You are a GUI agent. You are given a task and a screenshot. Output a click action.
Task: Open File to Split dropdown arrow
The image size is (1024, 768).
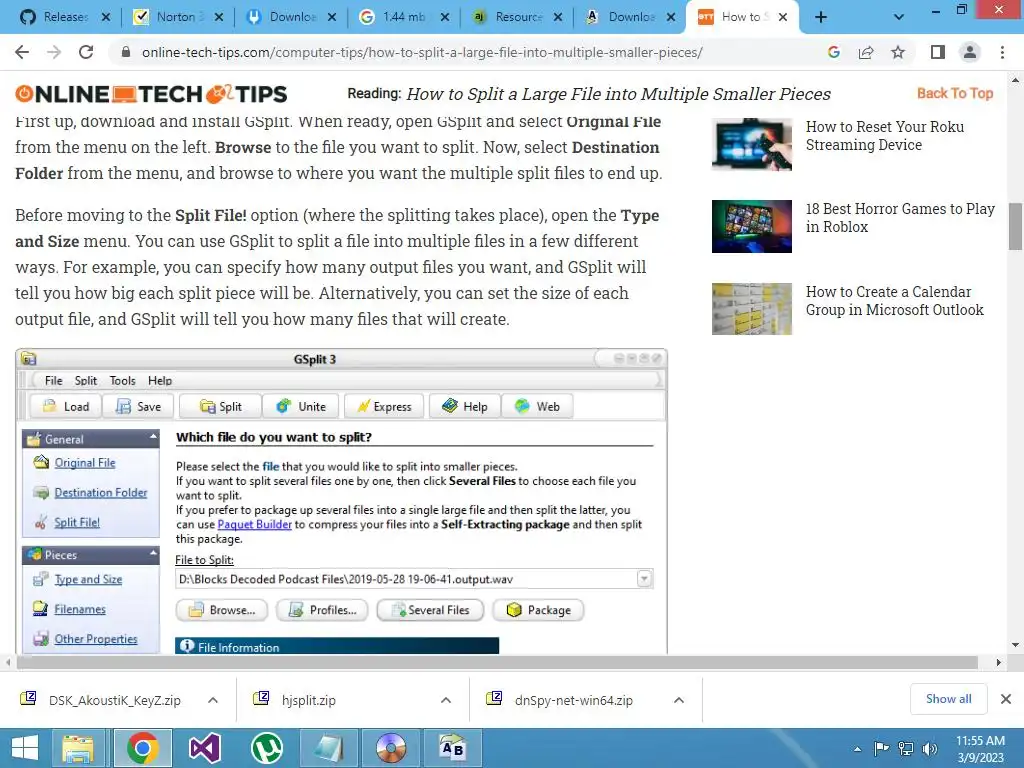point(644,579)
